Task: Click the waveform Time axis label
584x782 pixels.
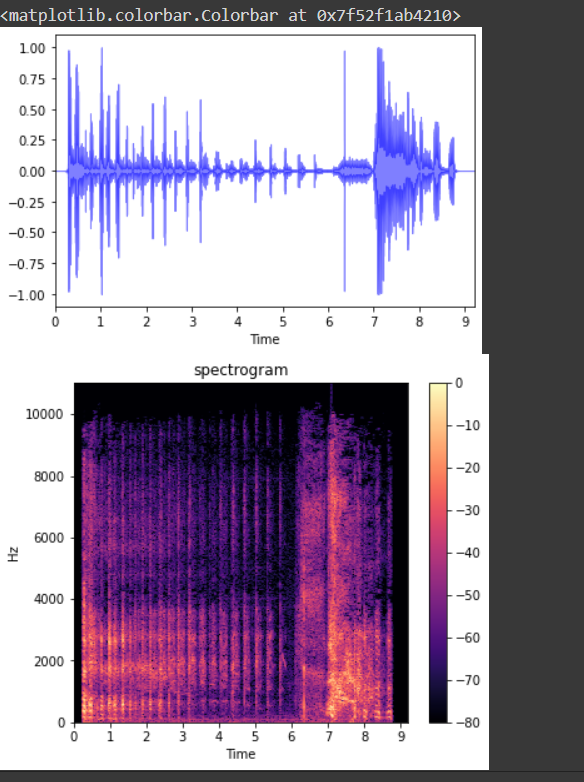Action: coord(265,339)
